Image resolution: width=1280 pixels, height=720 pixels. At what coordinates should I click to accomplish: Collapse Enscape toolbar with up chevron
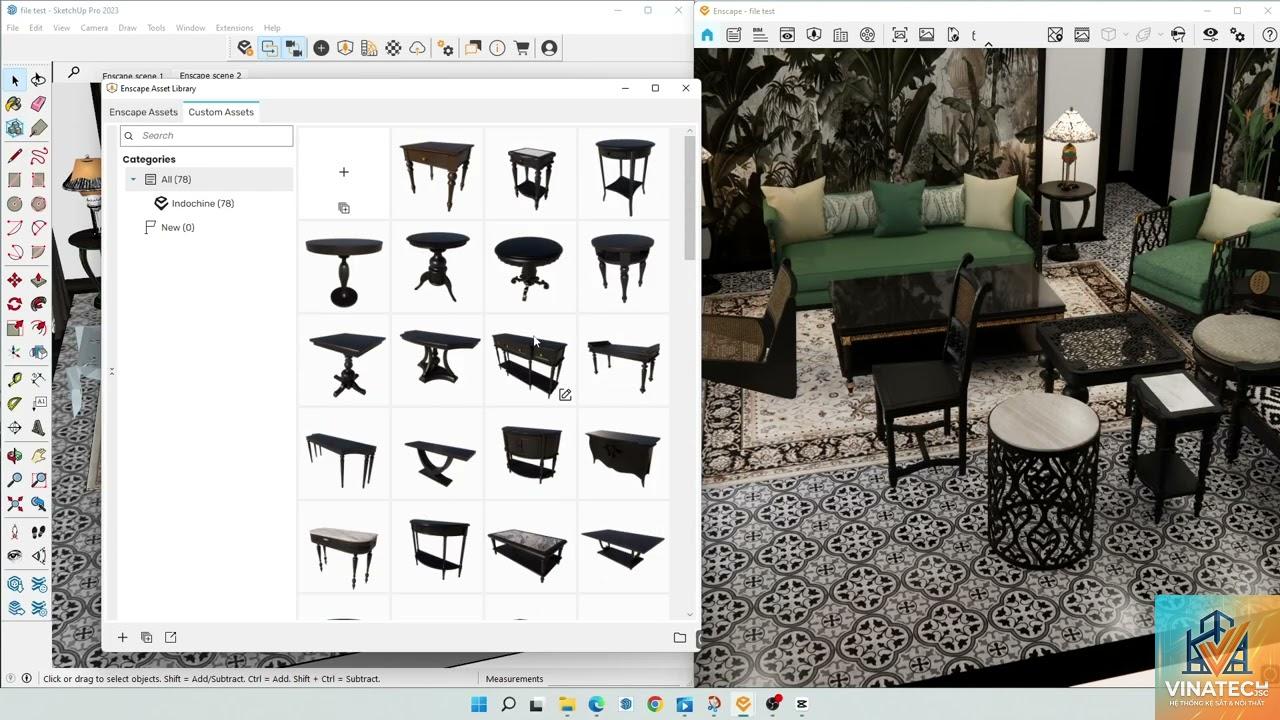[x=988, y=44]
